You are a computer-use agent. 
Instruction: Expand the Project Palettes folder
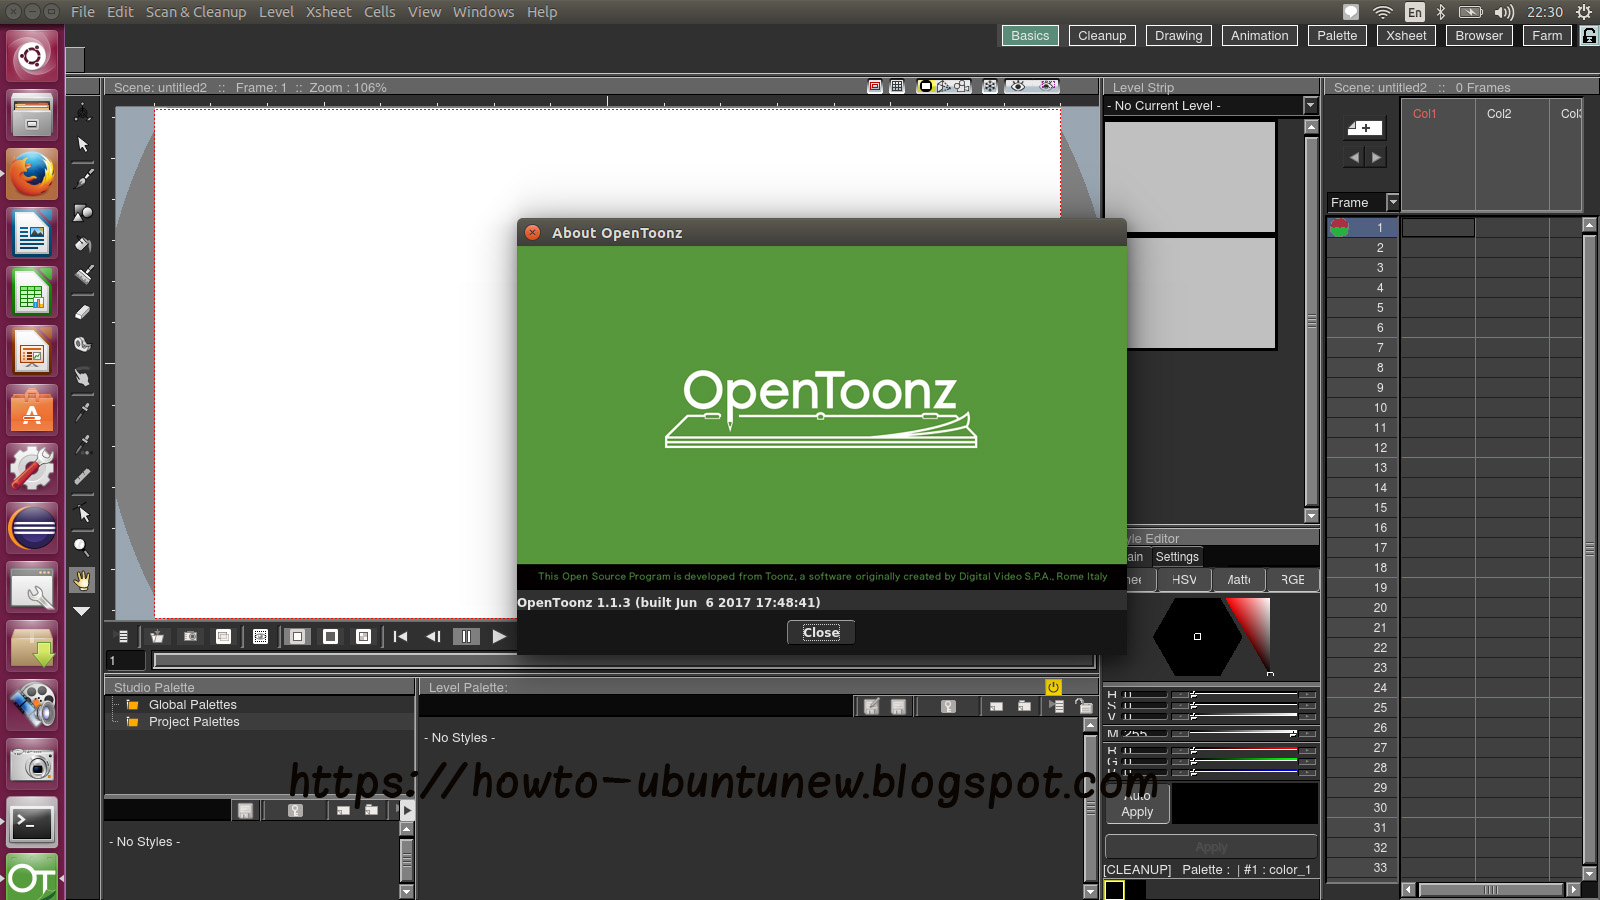(x=194, y=721)
